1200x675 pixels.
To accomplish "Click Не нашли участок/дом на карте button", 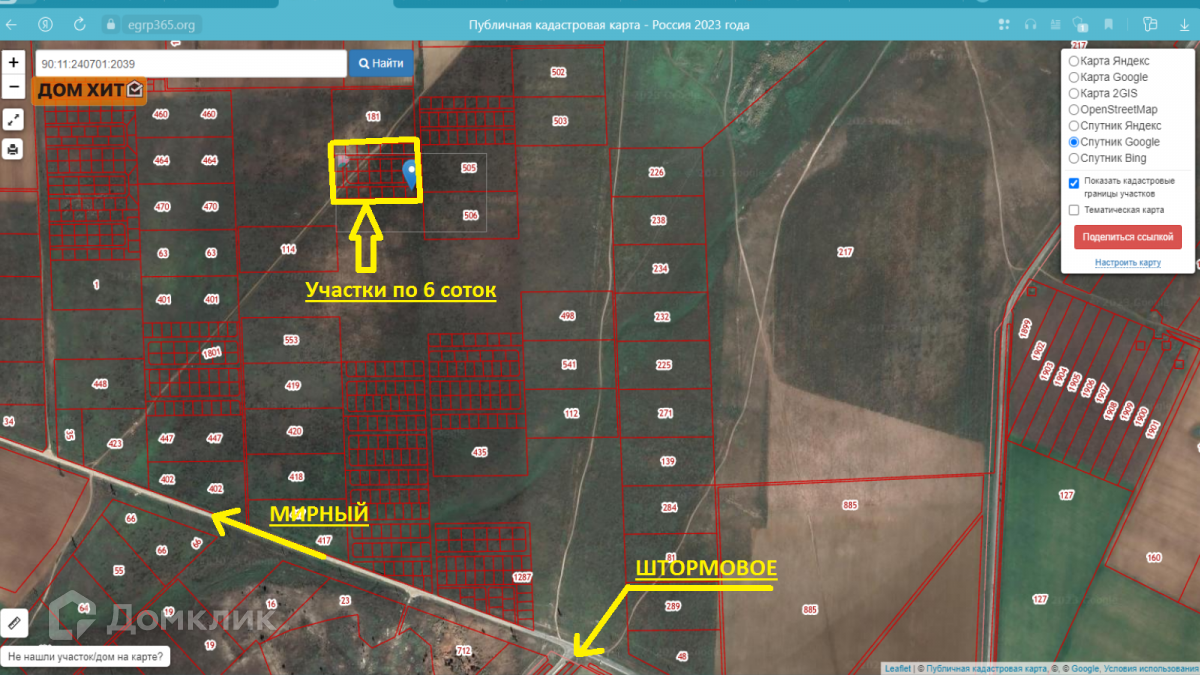I will tap(86, 657).
